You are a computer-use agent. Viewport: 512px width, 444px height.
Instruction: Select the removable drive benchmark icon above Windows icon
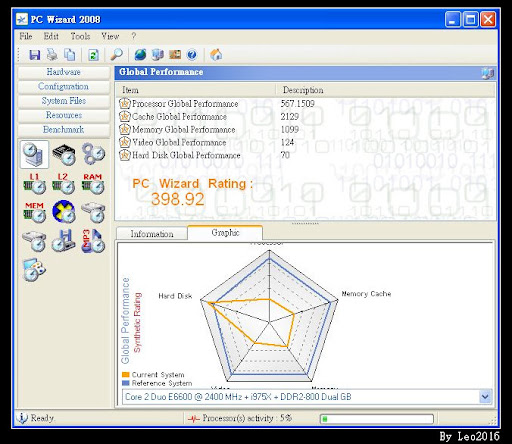34,241
